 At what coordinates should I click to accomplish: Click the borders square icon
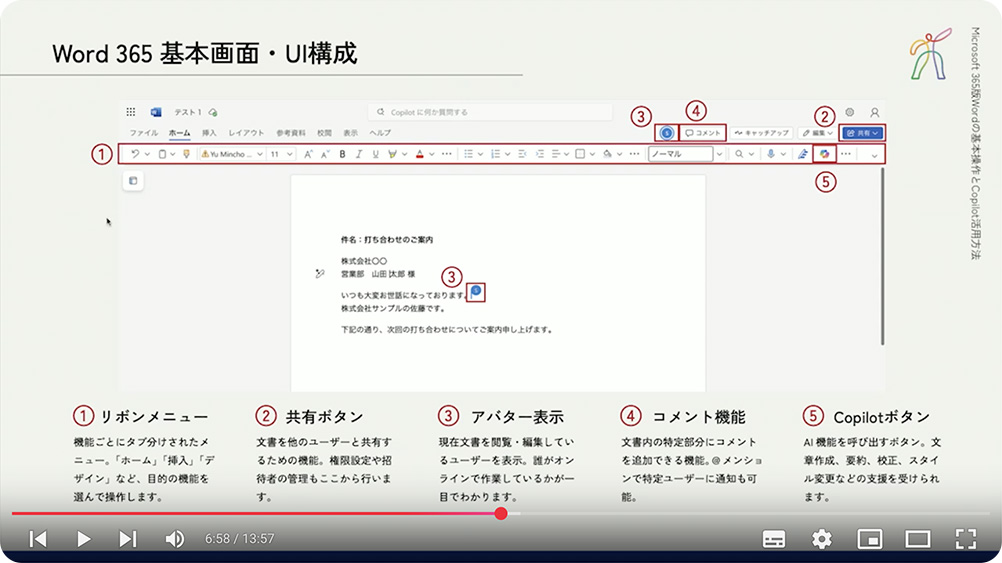[580, 154]
